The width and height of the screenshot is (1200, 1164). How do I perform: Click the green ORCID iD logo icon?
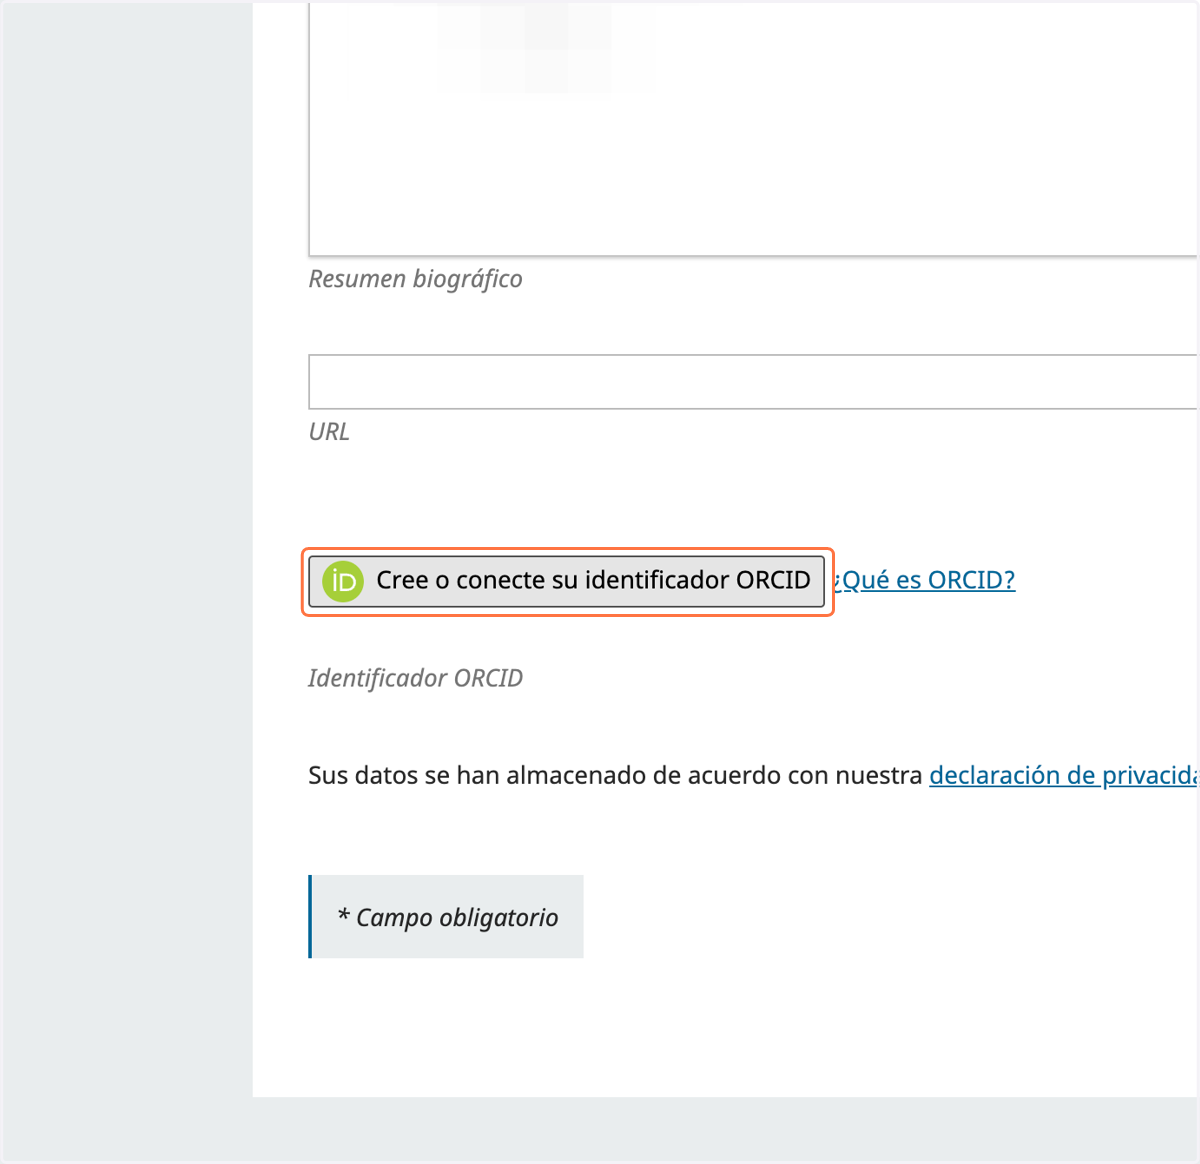(343, 581)
